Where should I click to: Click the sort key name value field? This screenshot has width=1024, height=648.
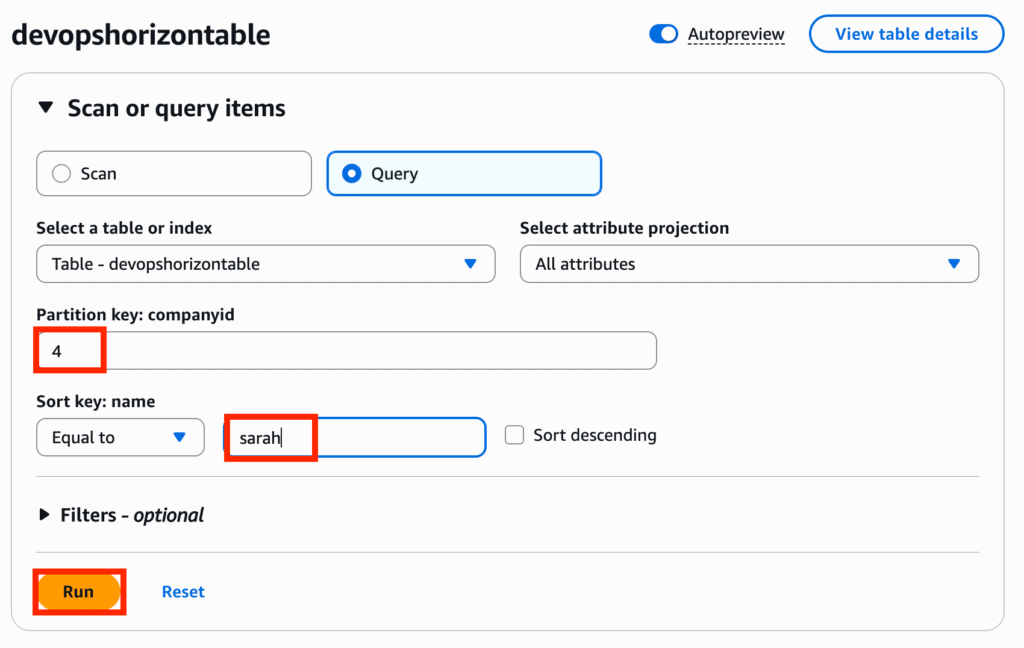click(x=355, y=437)
